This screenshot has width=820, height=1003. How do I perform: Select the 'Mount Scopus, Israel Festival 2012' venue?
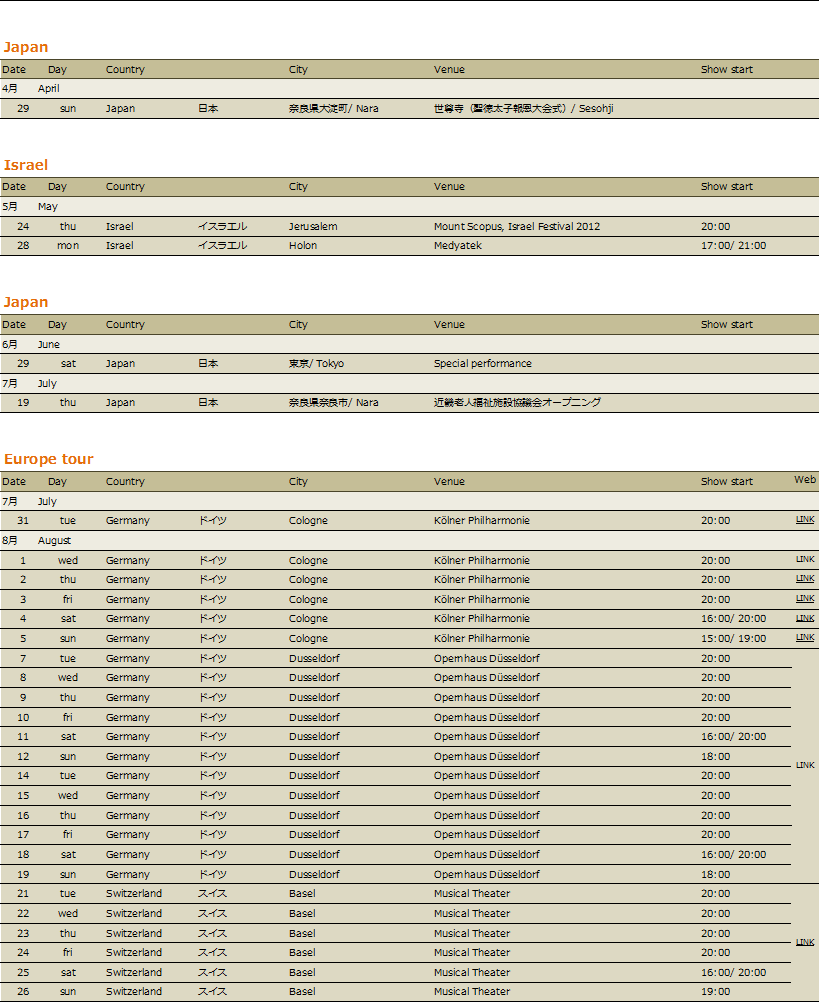[517, 226]
